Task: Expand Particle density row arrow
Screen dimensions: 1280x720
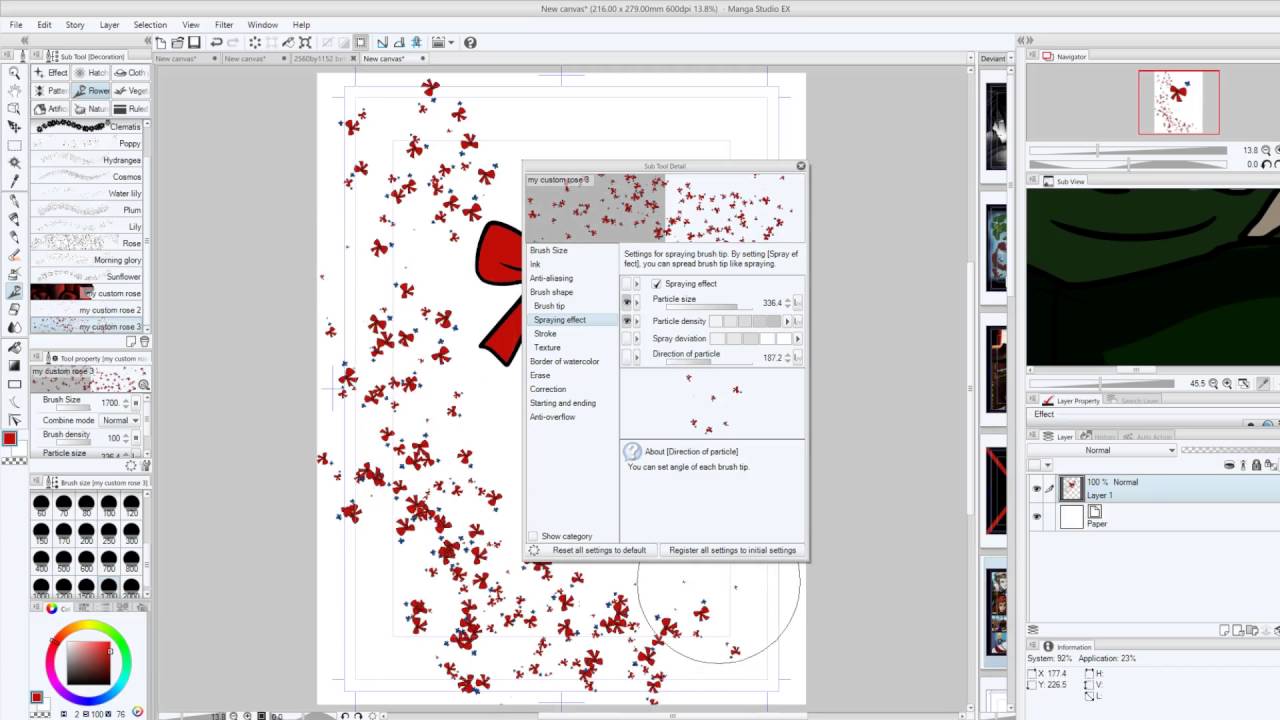Action: [x=637, y=321]
